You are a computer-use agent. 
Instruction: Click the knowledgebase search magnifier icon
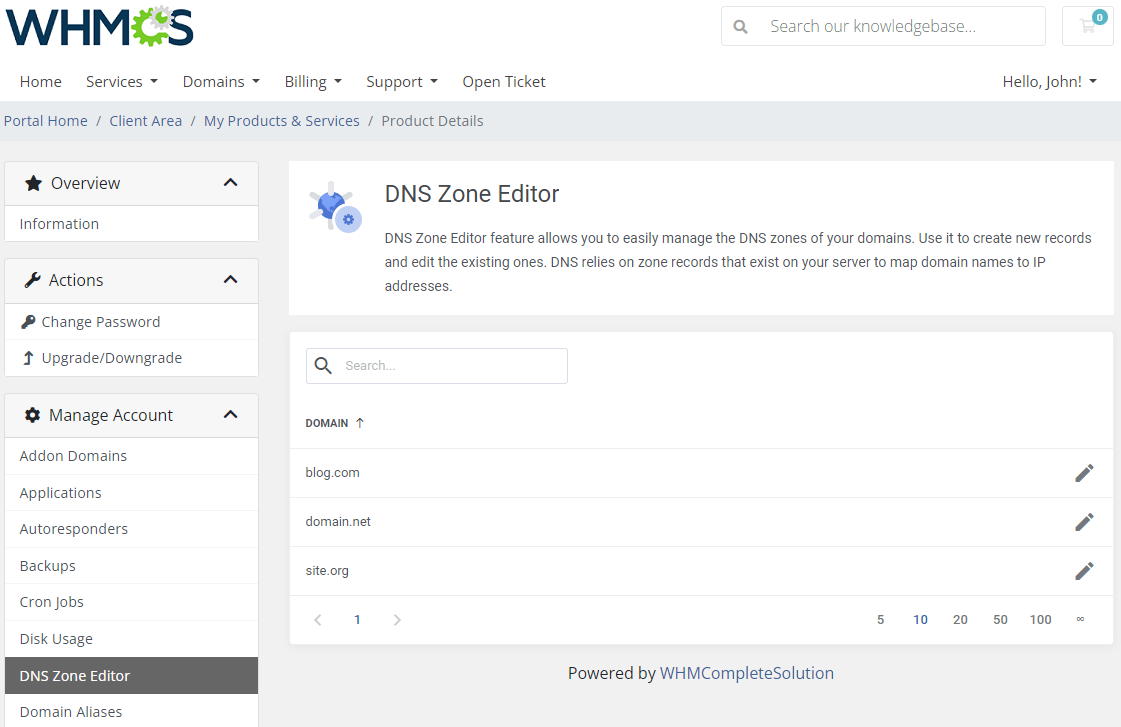(x=741, y=26)
